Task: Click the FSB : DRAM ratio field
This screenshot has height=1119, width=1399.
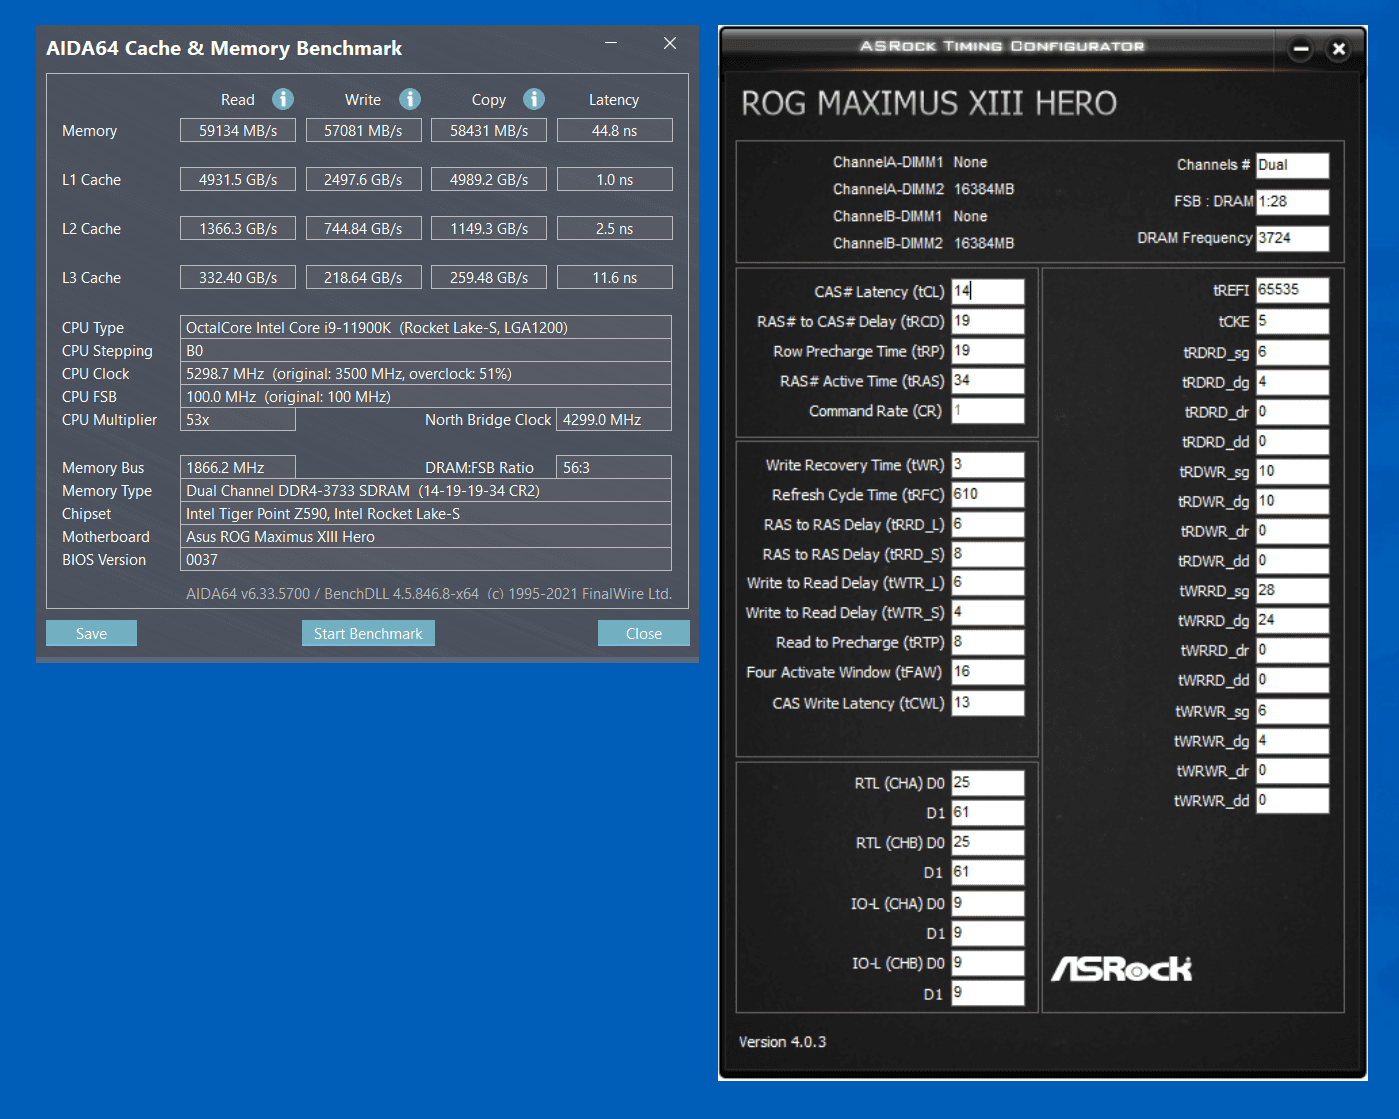Action: pos(1292,201)
